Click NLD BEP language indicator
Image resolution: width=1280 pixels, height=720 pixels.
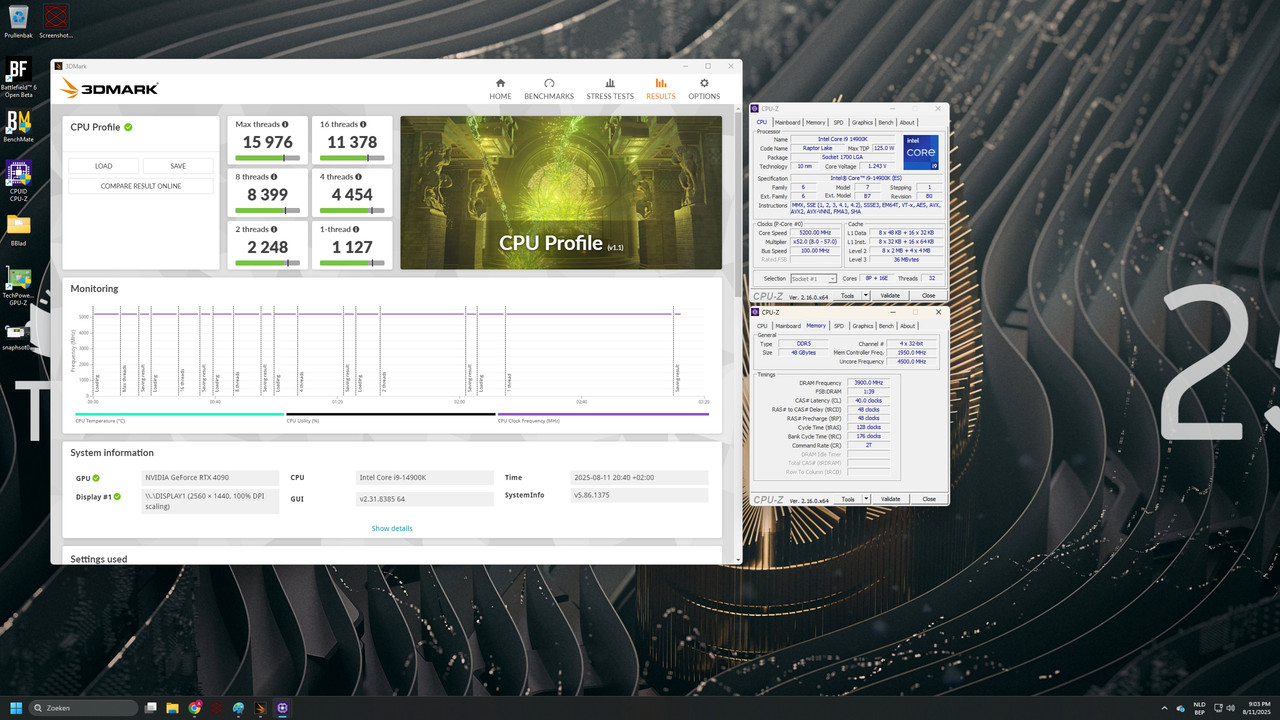[1200, 708]
